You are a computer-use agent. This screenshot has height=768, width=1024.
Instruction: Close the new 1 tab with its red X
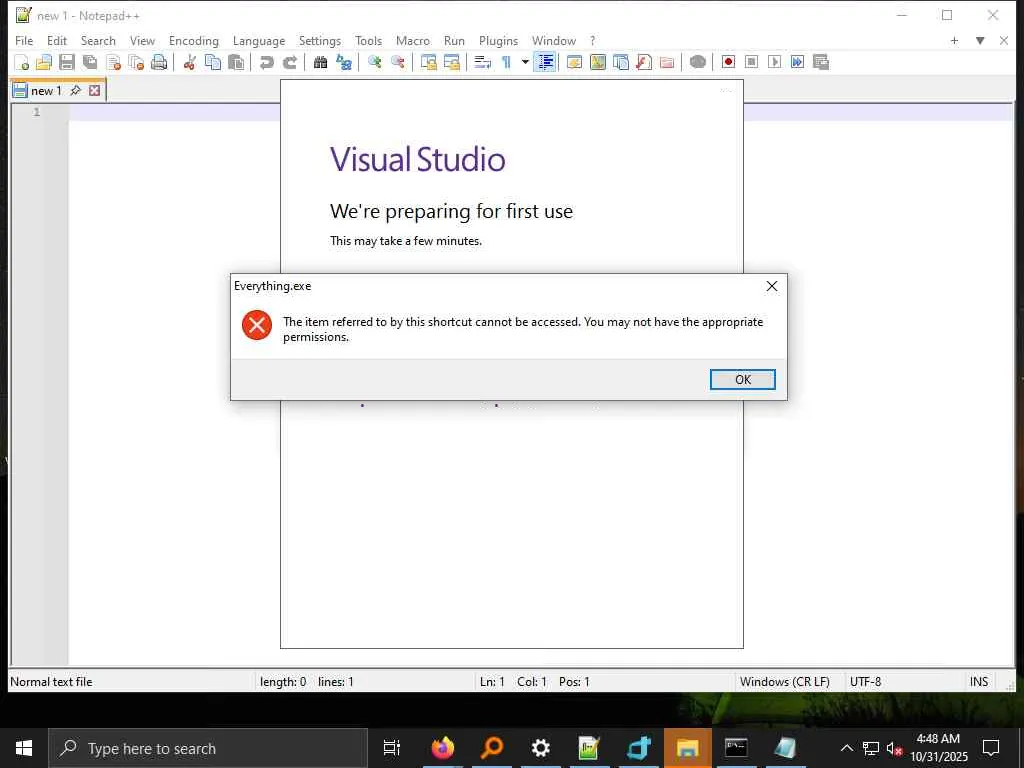point(95,90)
